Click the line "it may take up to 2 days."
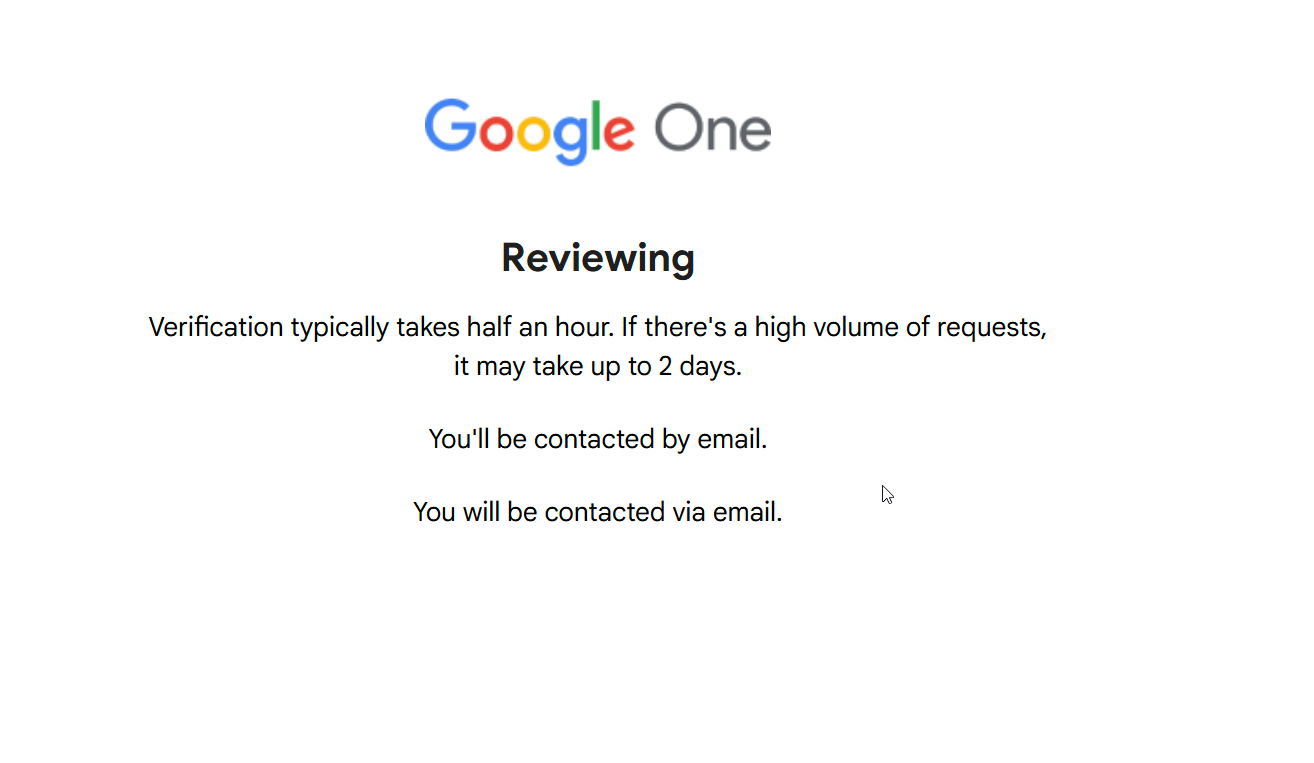Viewport: 1314px width, 763px height. pos(598,366)
